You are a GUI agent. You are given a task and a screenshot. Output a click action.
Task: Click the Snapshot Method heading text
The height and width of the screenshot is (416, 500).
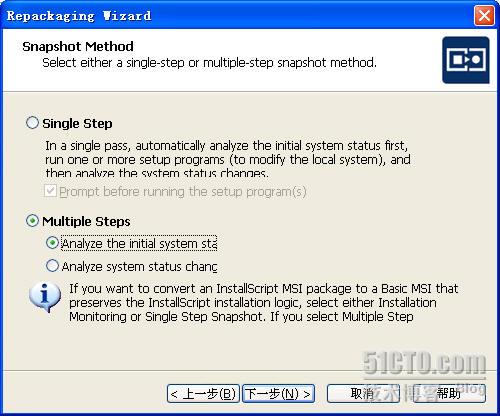point(78,46)
